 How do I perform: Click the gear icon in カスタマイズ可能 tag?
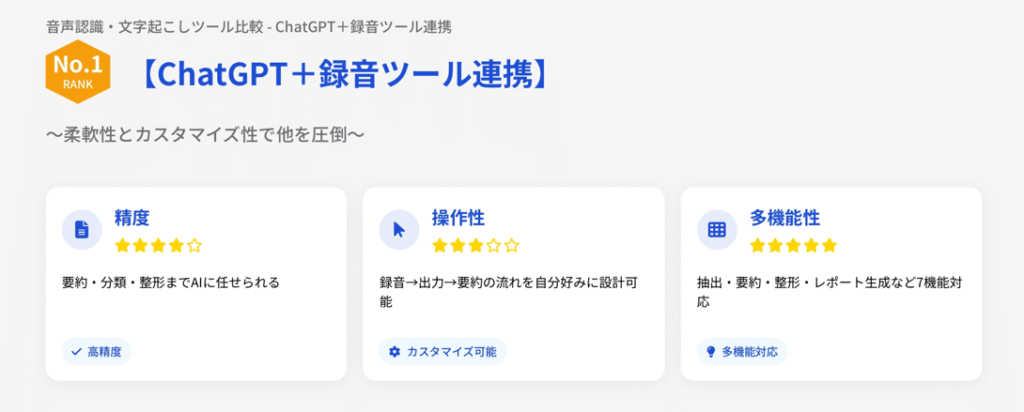point(394,352)
